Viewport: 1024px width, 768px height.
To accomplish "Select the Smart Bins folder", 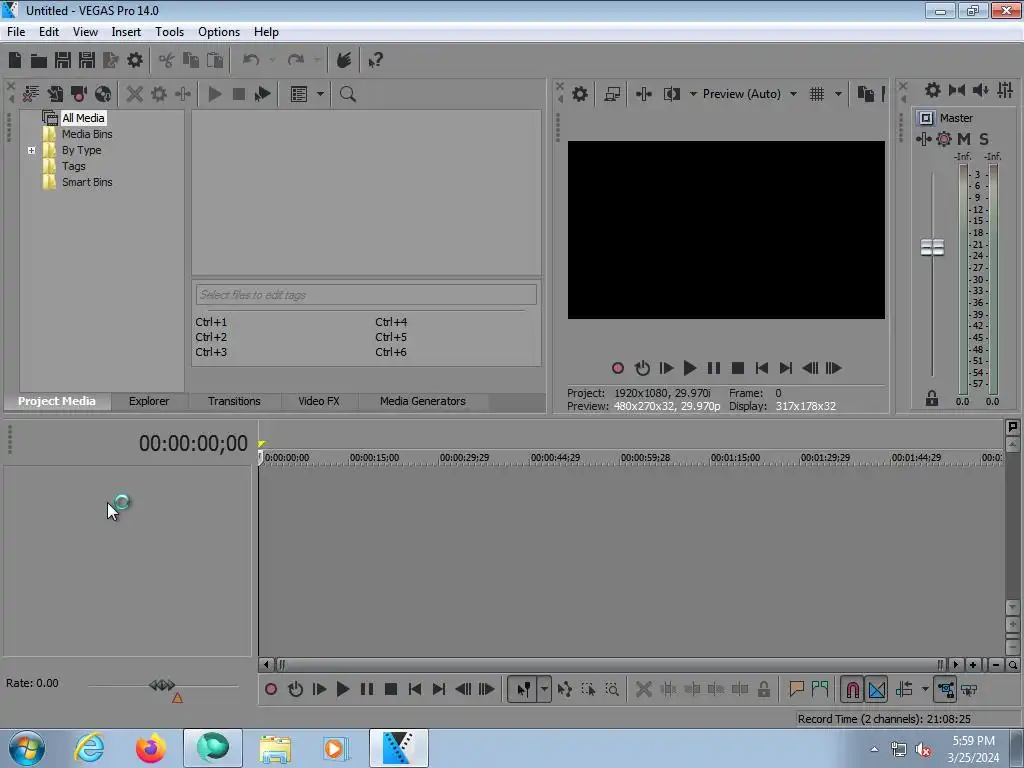I will point(87,182).
